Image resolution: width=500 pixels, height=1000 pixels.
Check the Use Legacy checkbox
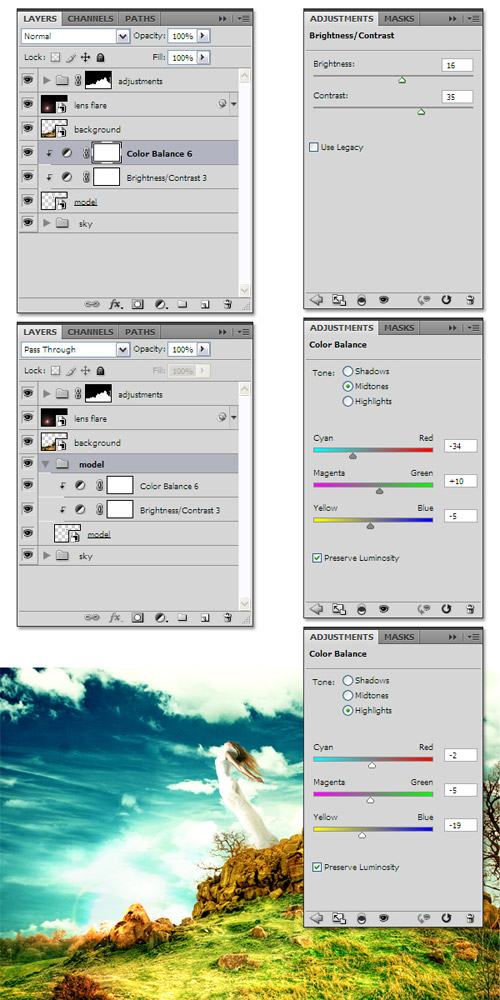tap(314, 147)
